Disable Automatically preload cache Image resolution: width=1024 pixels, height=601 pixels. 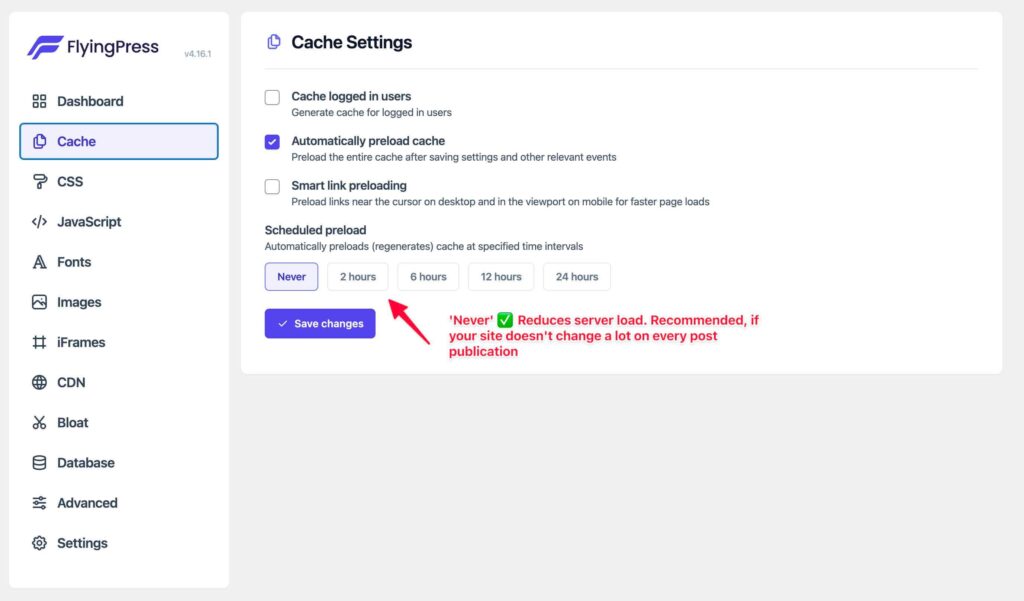(x=271, y=142)
